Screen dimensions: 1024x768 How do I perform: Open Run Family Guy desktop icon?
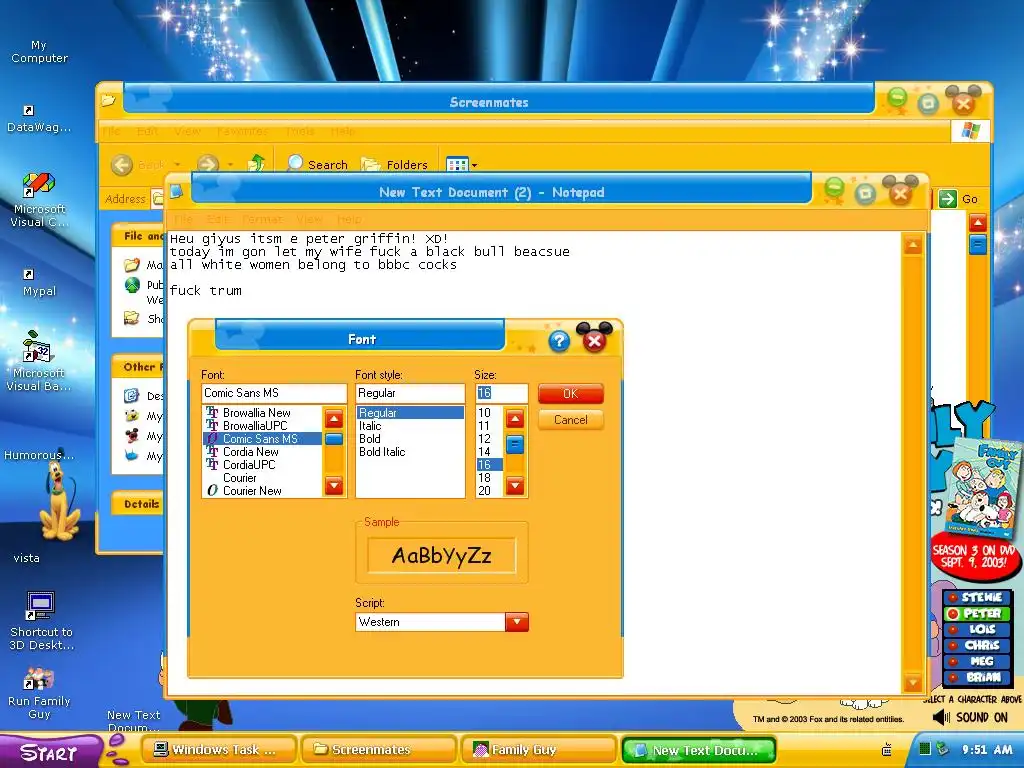click(x=39, y=694)
